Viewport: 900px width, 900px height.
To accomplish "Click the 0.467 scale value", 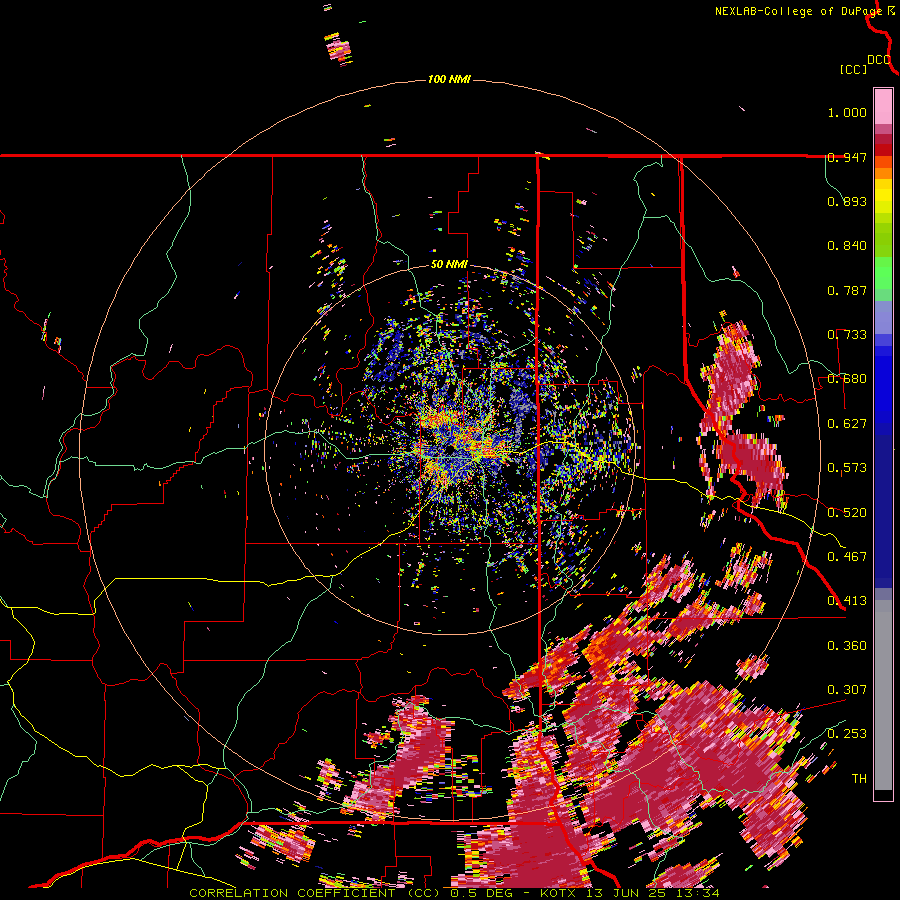I will [x=847, y=557].
